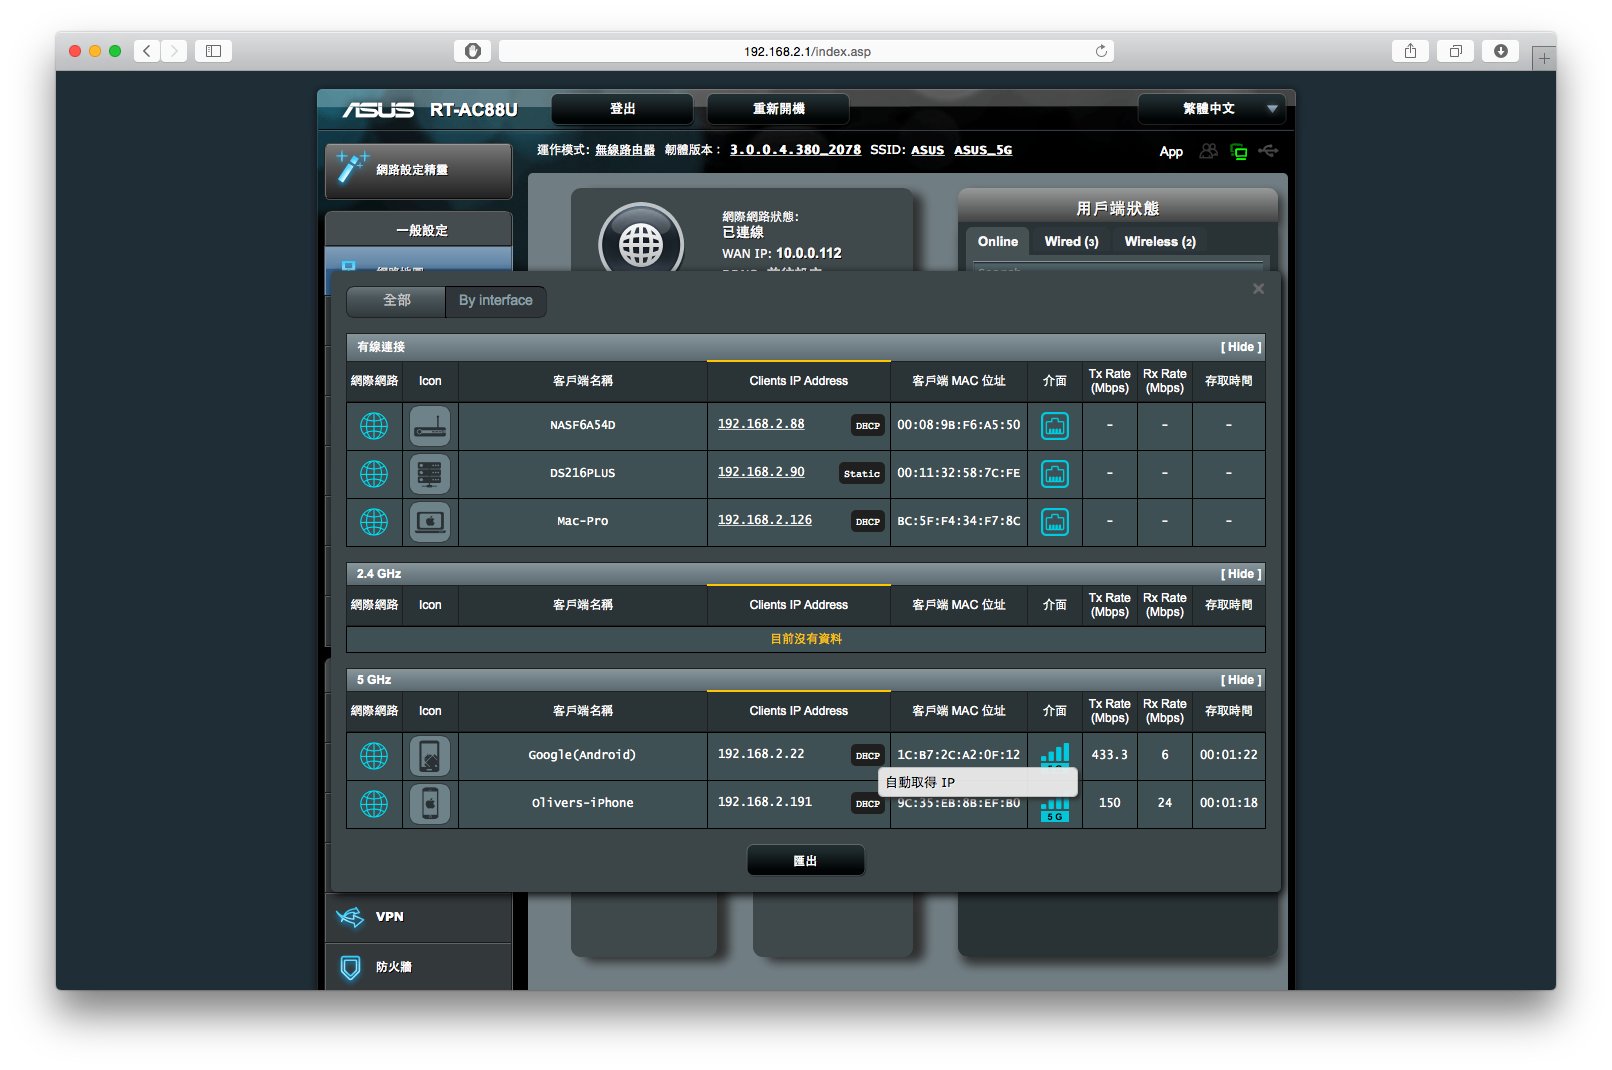1612x1070 pixels.
Task: Click the large internet globe status icon
Action: (x=641, y=243)
